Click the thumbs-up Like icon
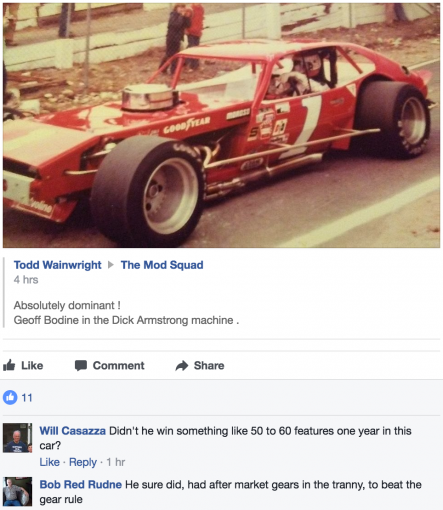 [9, 365]
